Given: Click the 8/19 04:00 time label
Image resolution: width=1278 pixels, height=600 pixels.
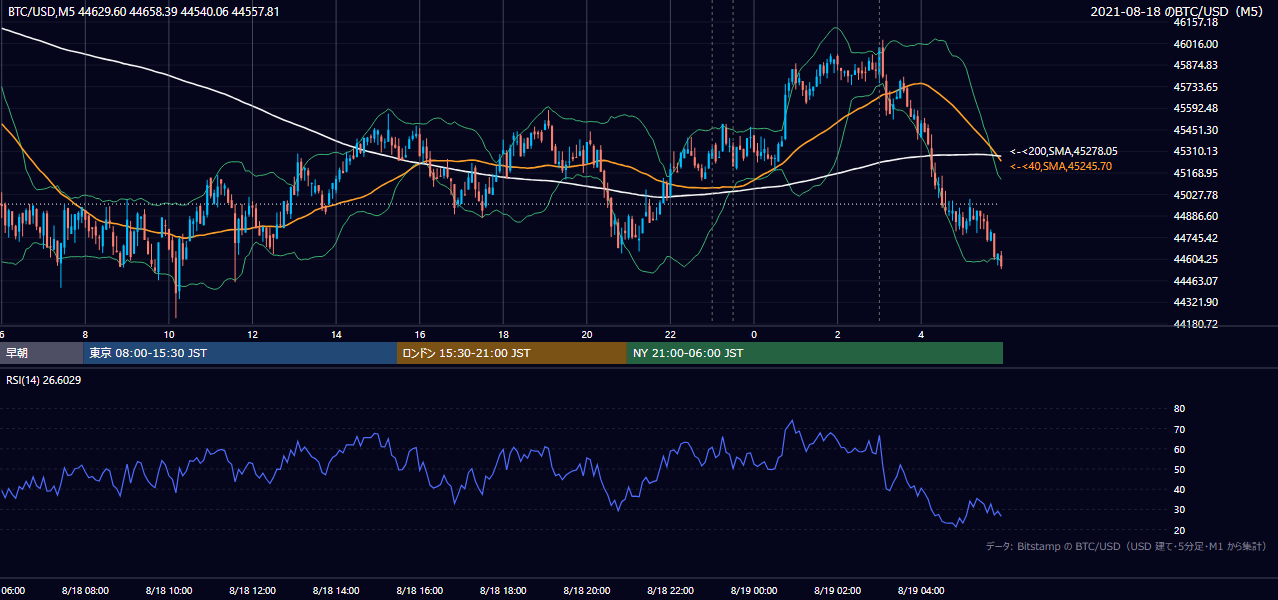Looking at the screenshot, I should click(x=921, y=591).
